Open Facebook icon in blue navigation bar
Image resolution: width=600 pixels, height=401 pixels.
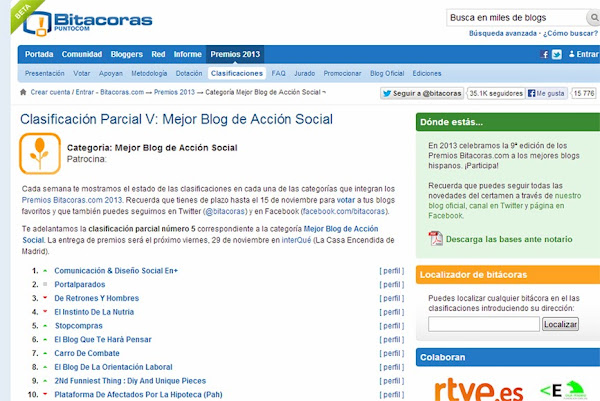545,54
